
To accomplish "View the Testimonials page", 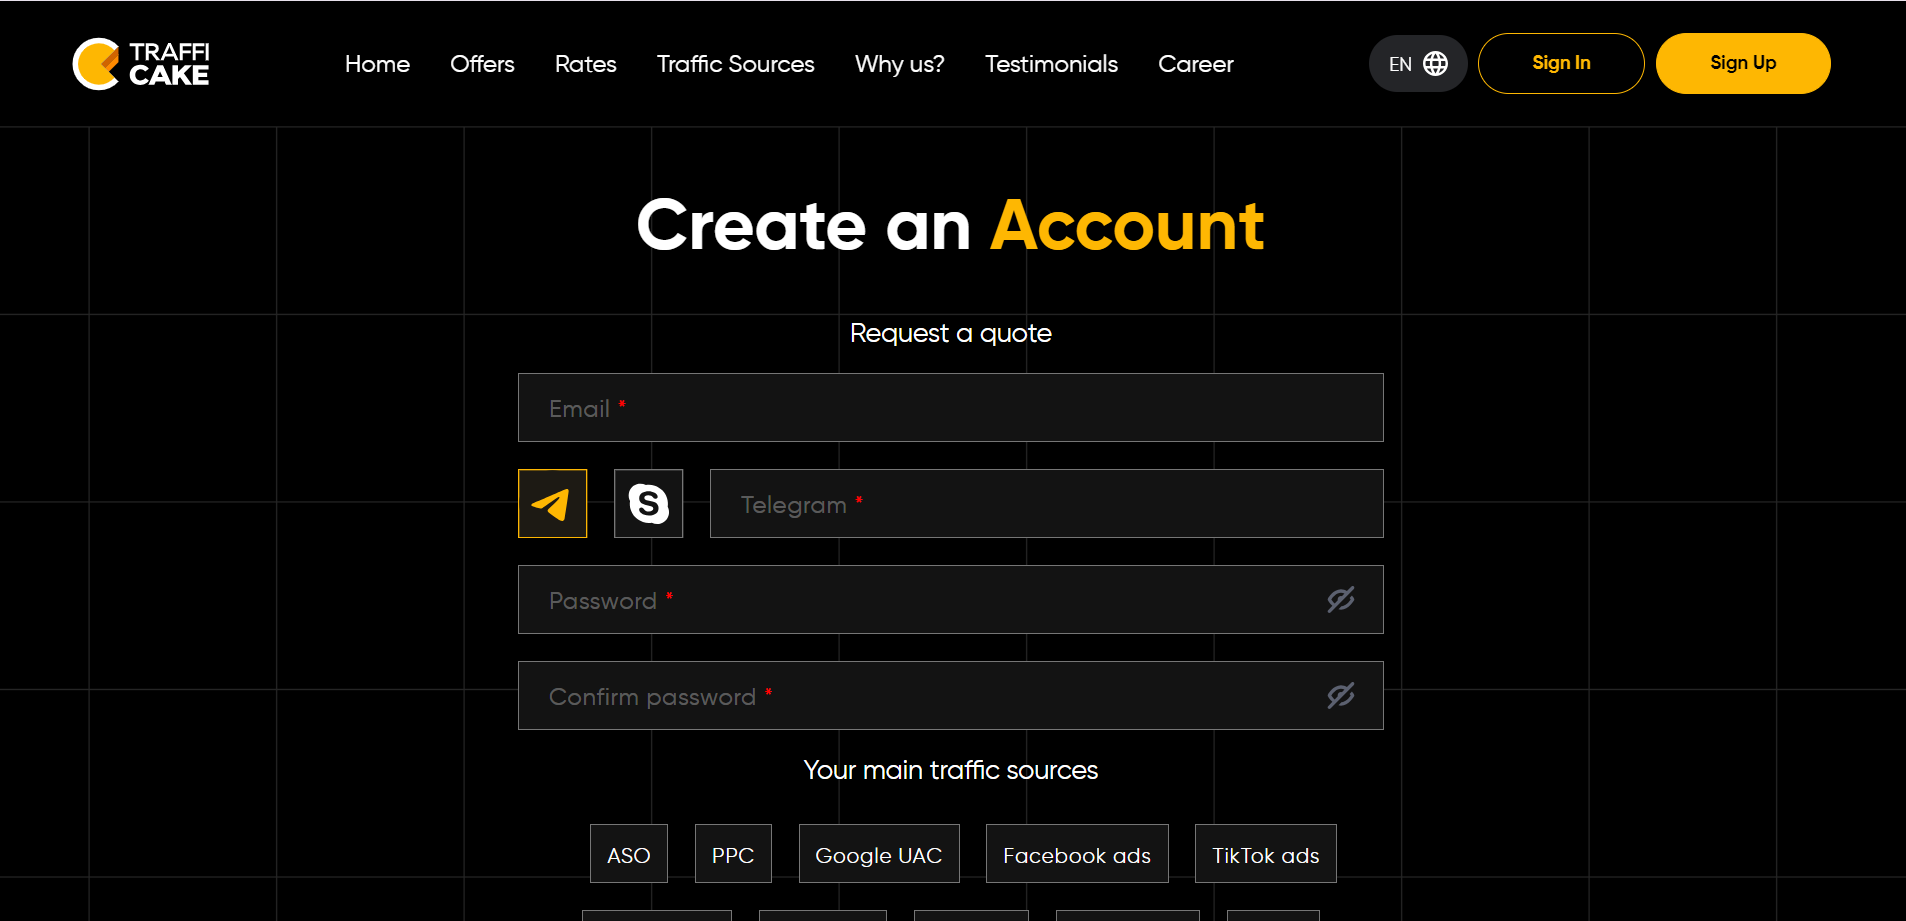I will [x=1051, y=64].
